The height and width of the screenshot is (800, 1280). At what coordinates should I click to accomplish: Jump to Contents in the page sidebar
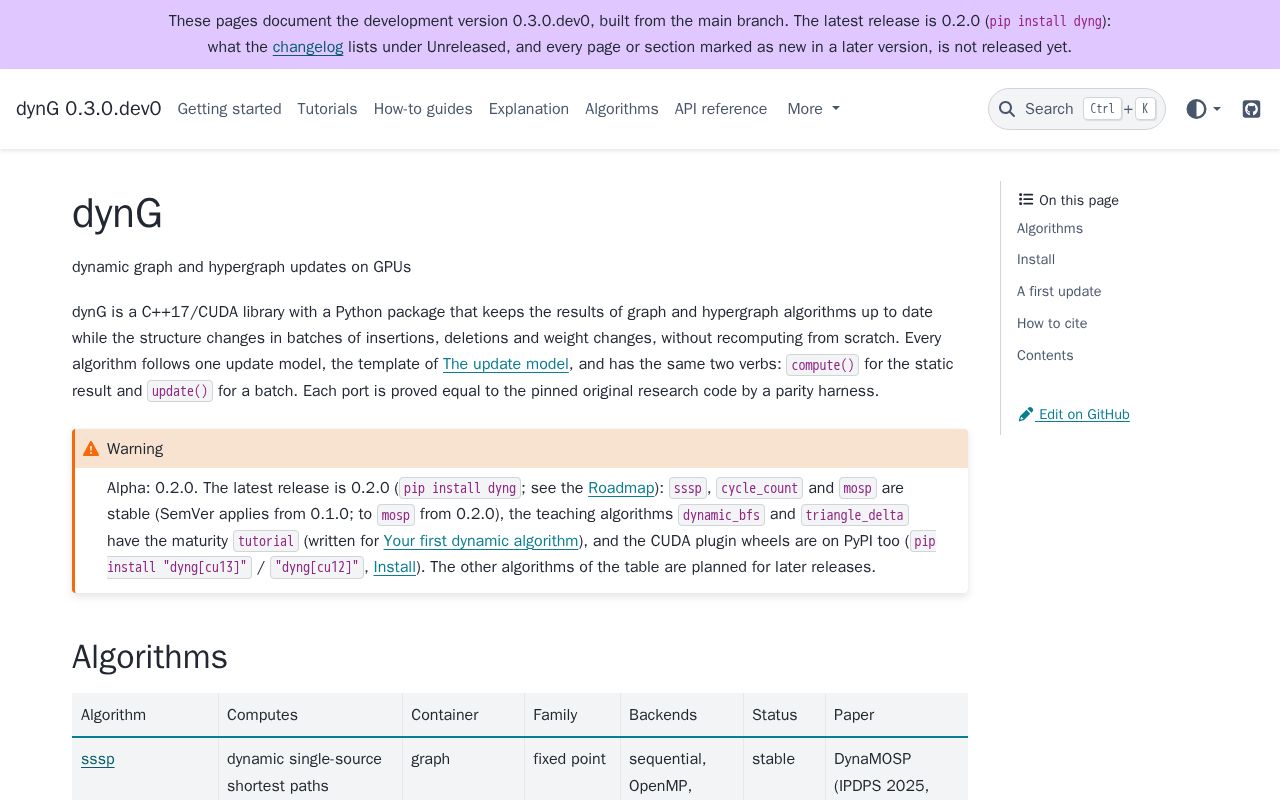tap(1045, 355)
